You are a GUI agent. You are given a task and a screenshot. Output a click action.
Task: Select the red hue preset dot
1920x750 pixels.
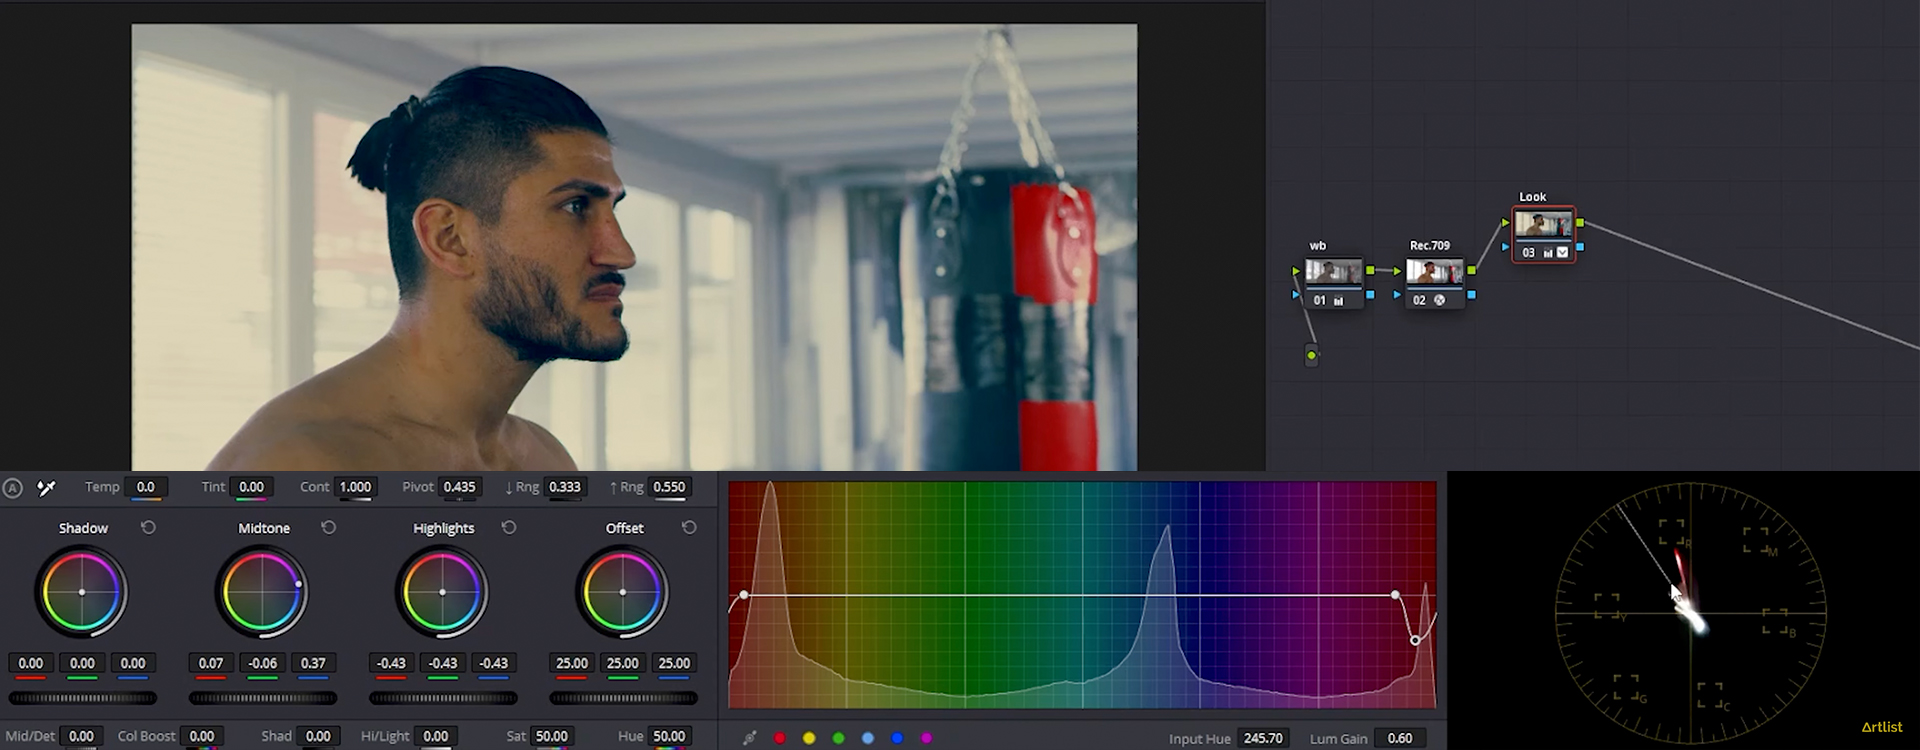pyautogui.click(x=780, y=738)
